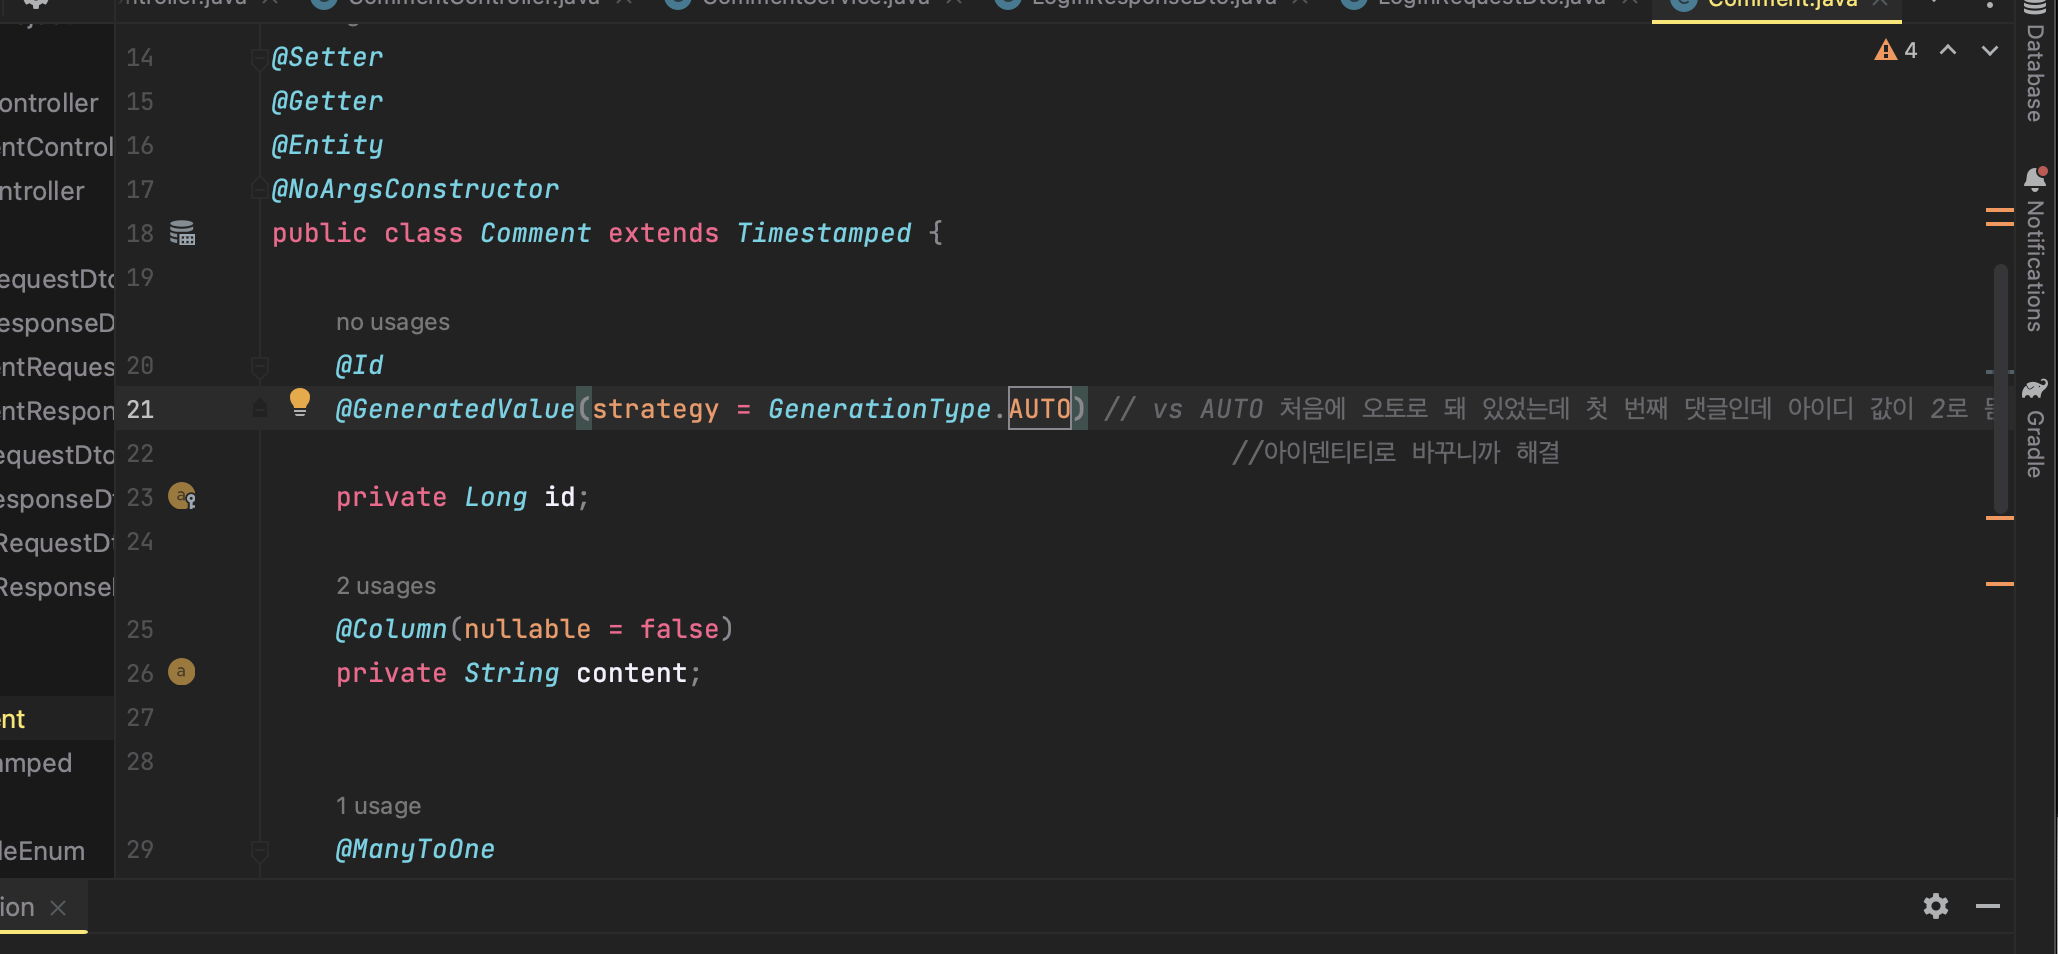The width and height of the screenshot is (2058, 954).
Task: Click the @Setter annotation
Action: coord(327,58)
